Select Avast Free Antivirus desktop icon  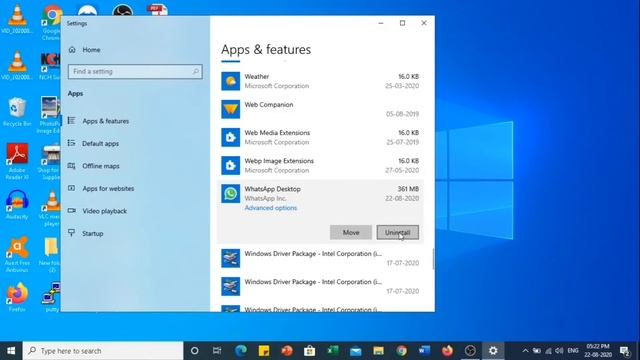click(17, 254)
